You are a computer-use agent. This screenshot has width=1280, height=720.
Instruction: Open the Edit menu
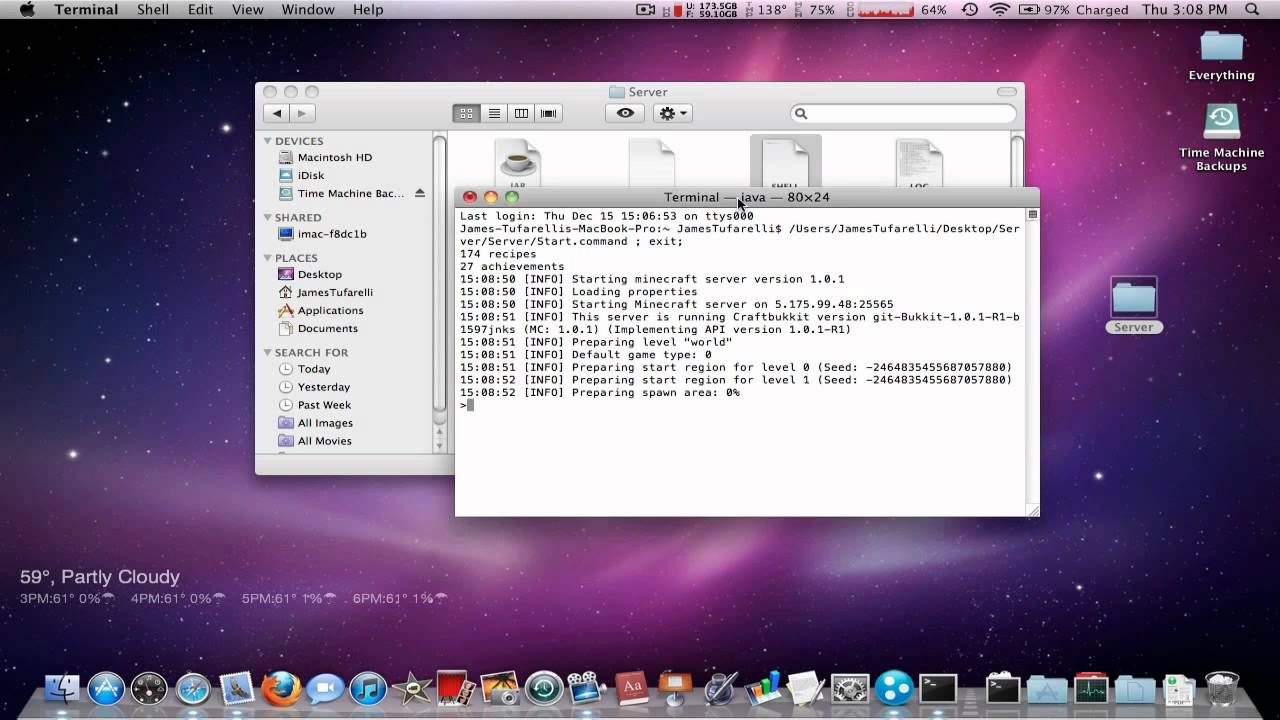pyautogui.click(x=200, y=10)
